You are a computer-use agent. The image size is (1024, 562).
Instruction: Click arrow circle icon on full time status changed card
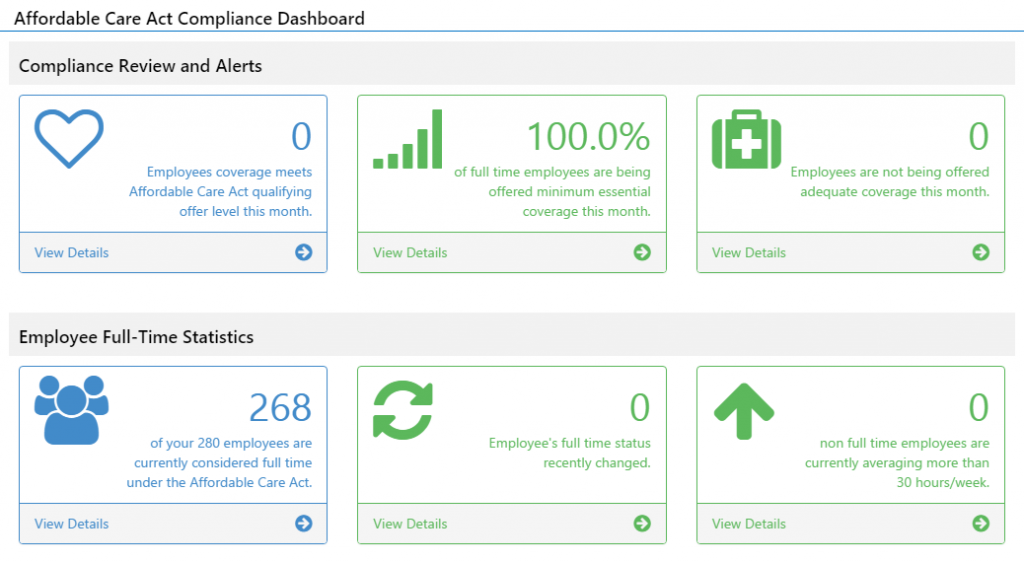642,523
